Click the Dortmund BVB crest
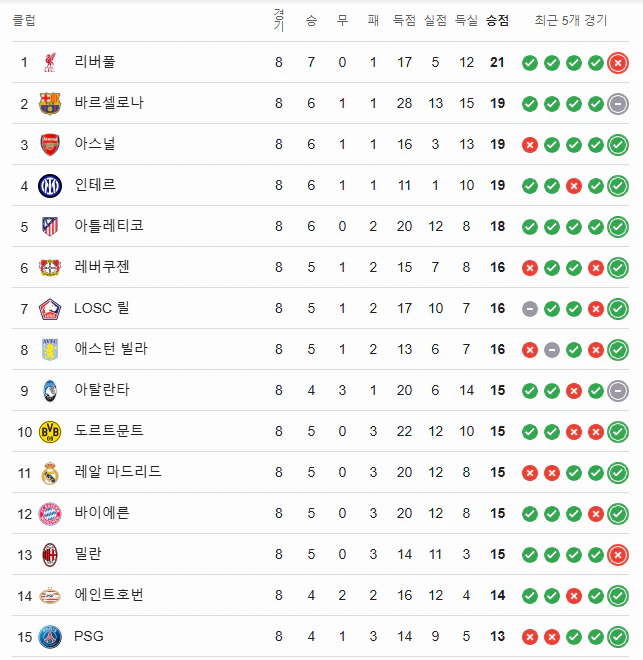This screenshot has width=643, height=660. [x=50, y=431]
